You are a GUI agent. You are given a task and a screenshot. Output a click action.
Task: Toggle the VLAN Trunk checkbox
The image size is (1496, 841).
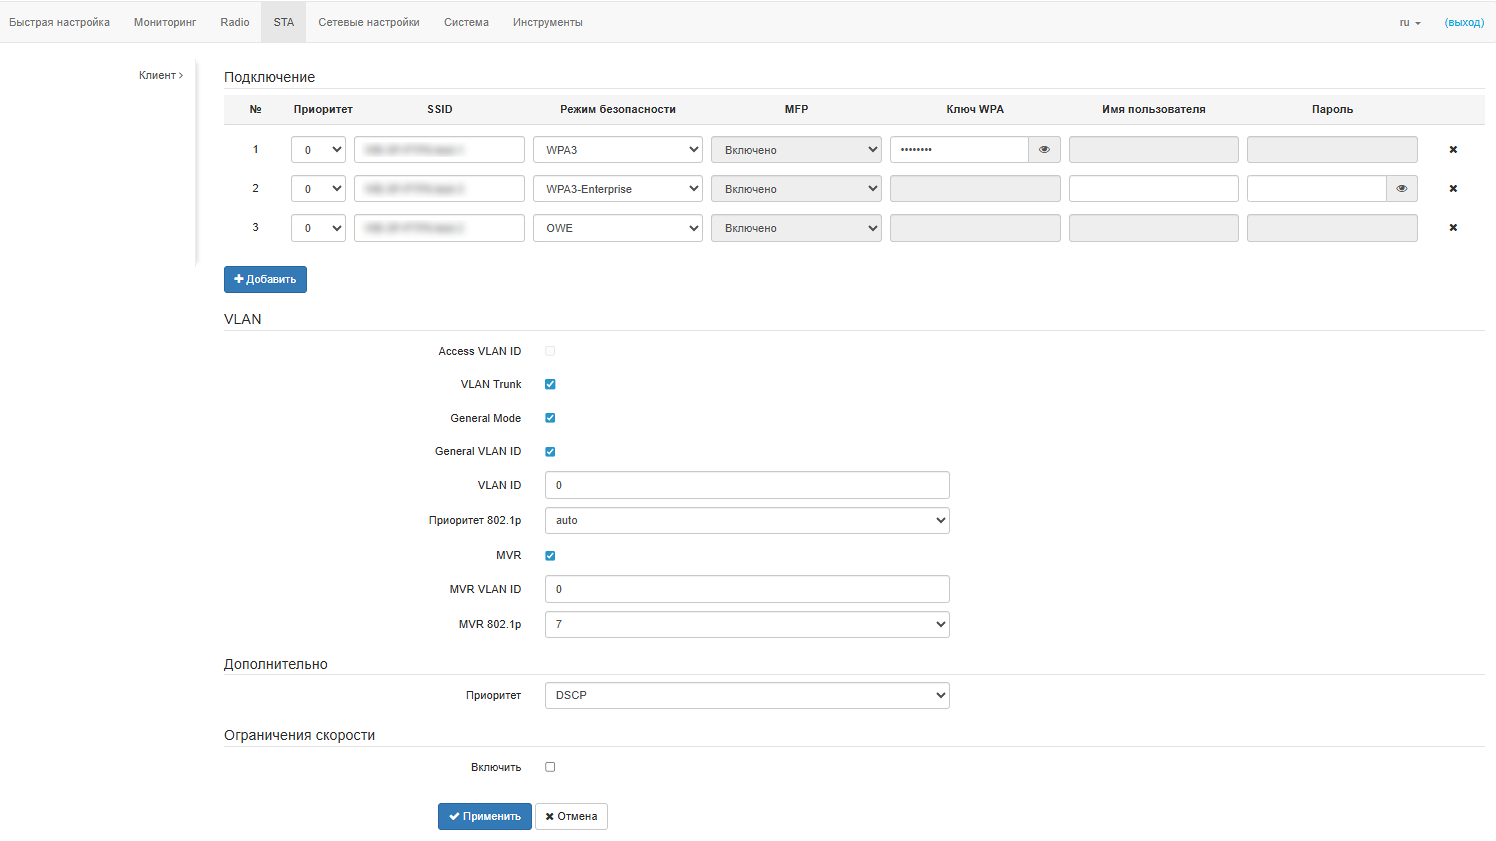coord(550,384)
